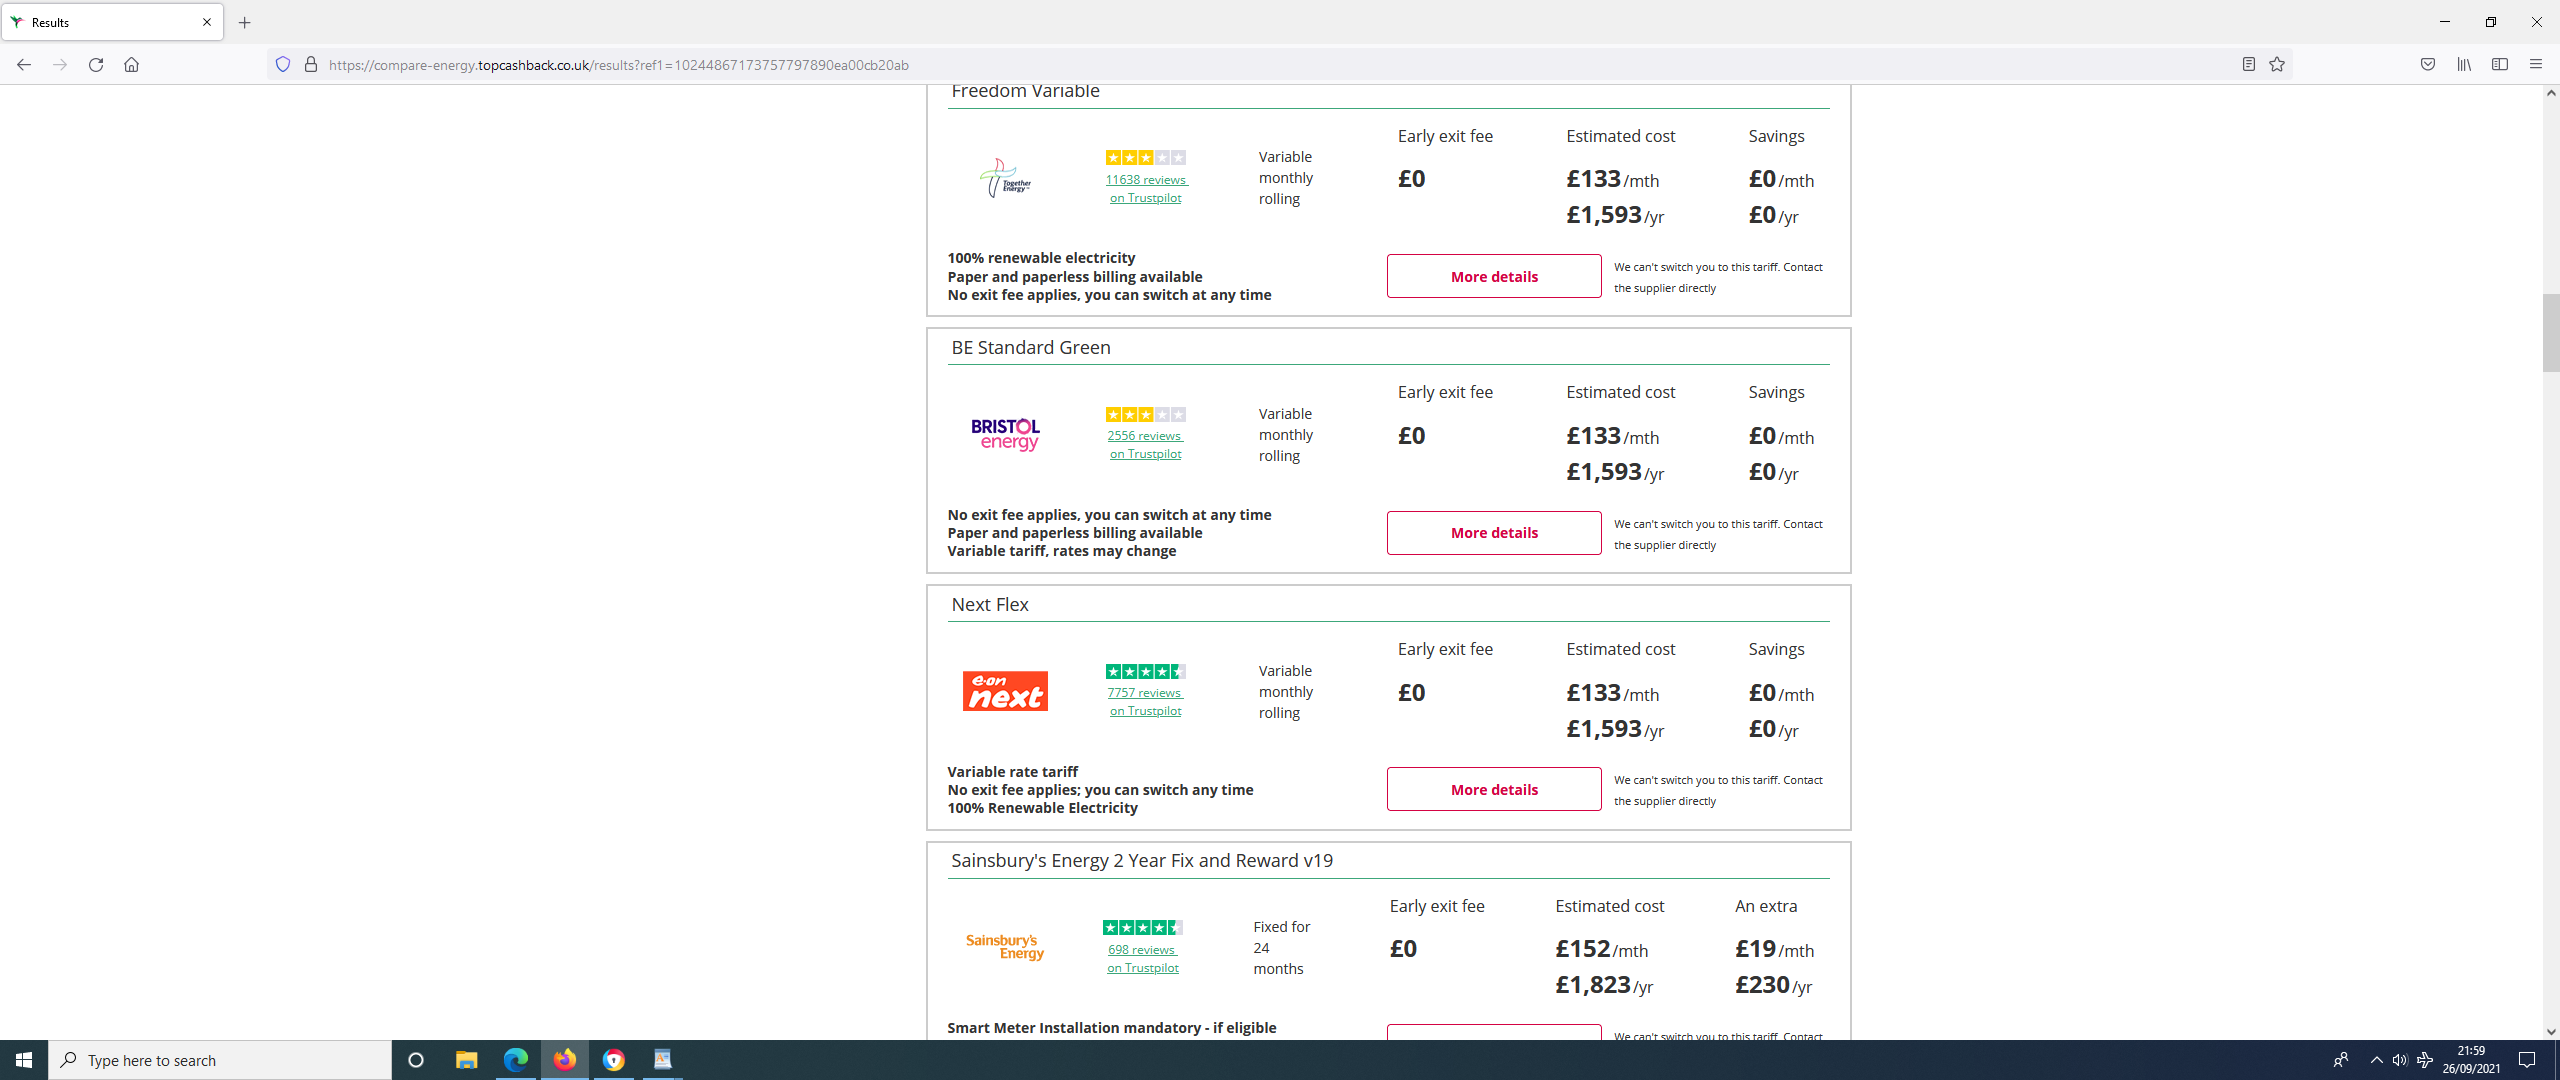The image size is (2560, 1080).
Task: Click the forward navigation arrow
Action: pos(60,64)
